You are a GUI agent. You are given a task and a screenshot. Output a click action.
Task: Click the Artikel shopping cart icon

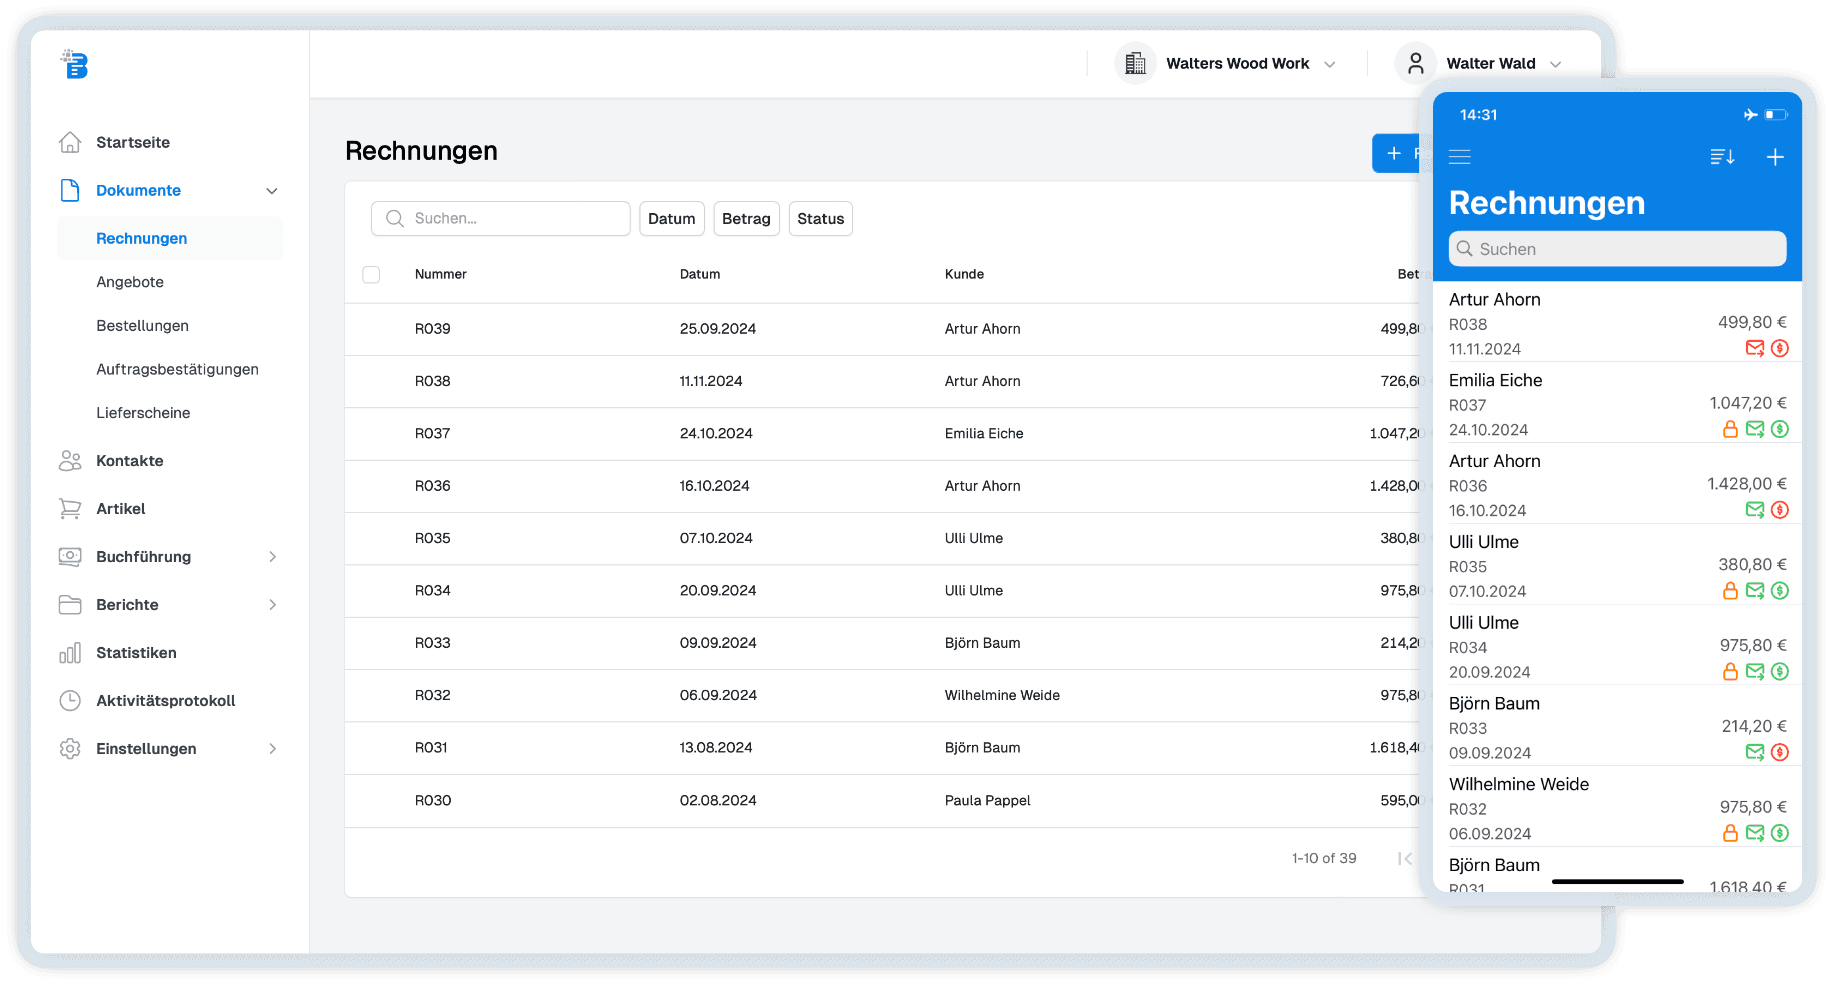click(70, 508)
